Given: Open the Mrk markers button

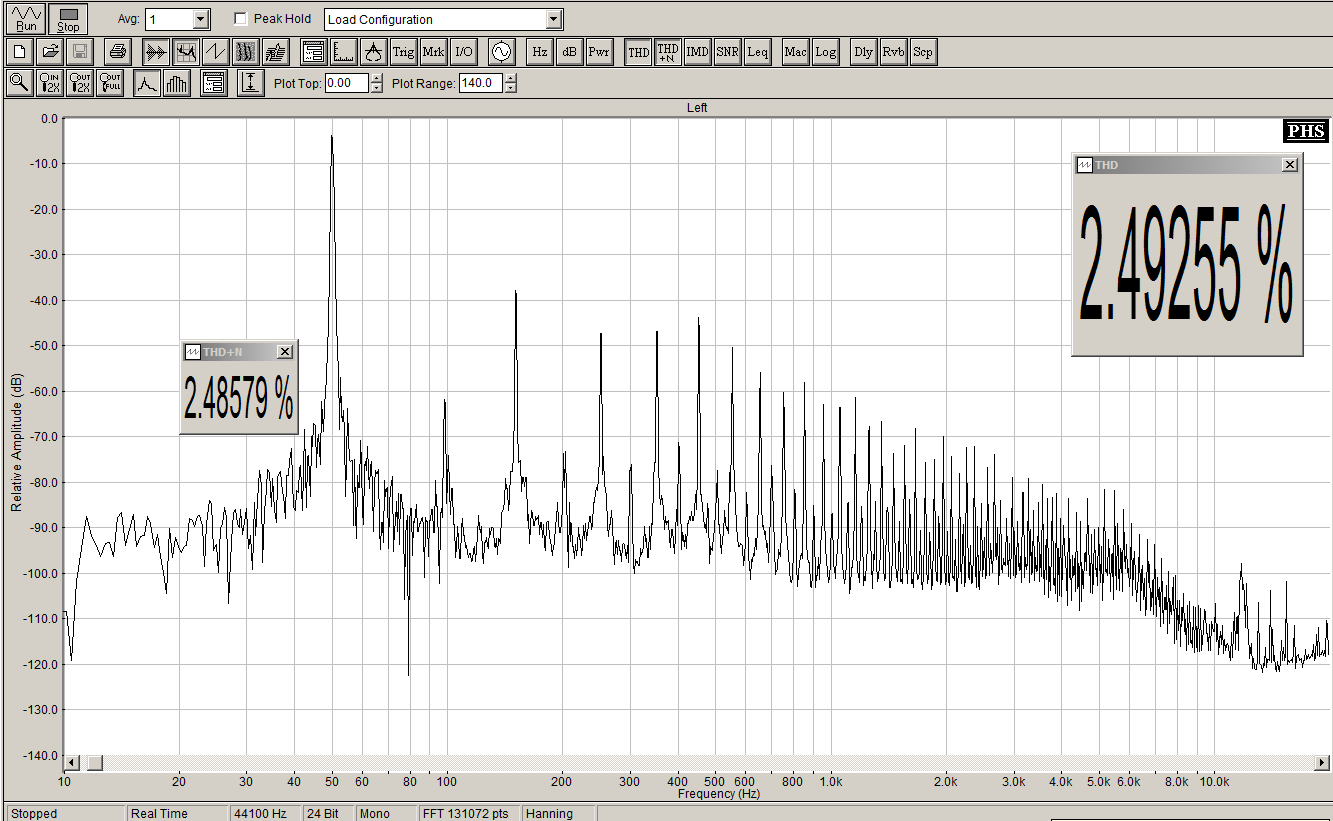Looking at the screenshot, I should tap(434, 52).
